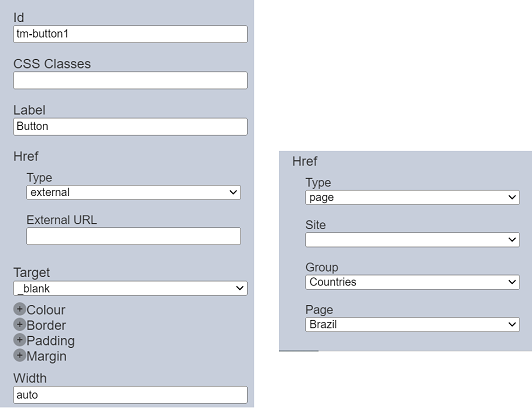Click the Href heading in right panel
Image resolution: width=532 pixels, height=408 pixels.
[x=305, y=161]
